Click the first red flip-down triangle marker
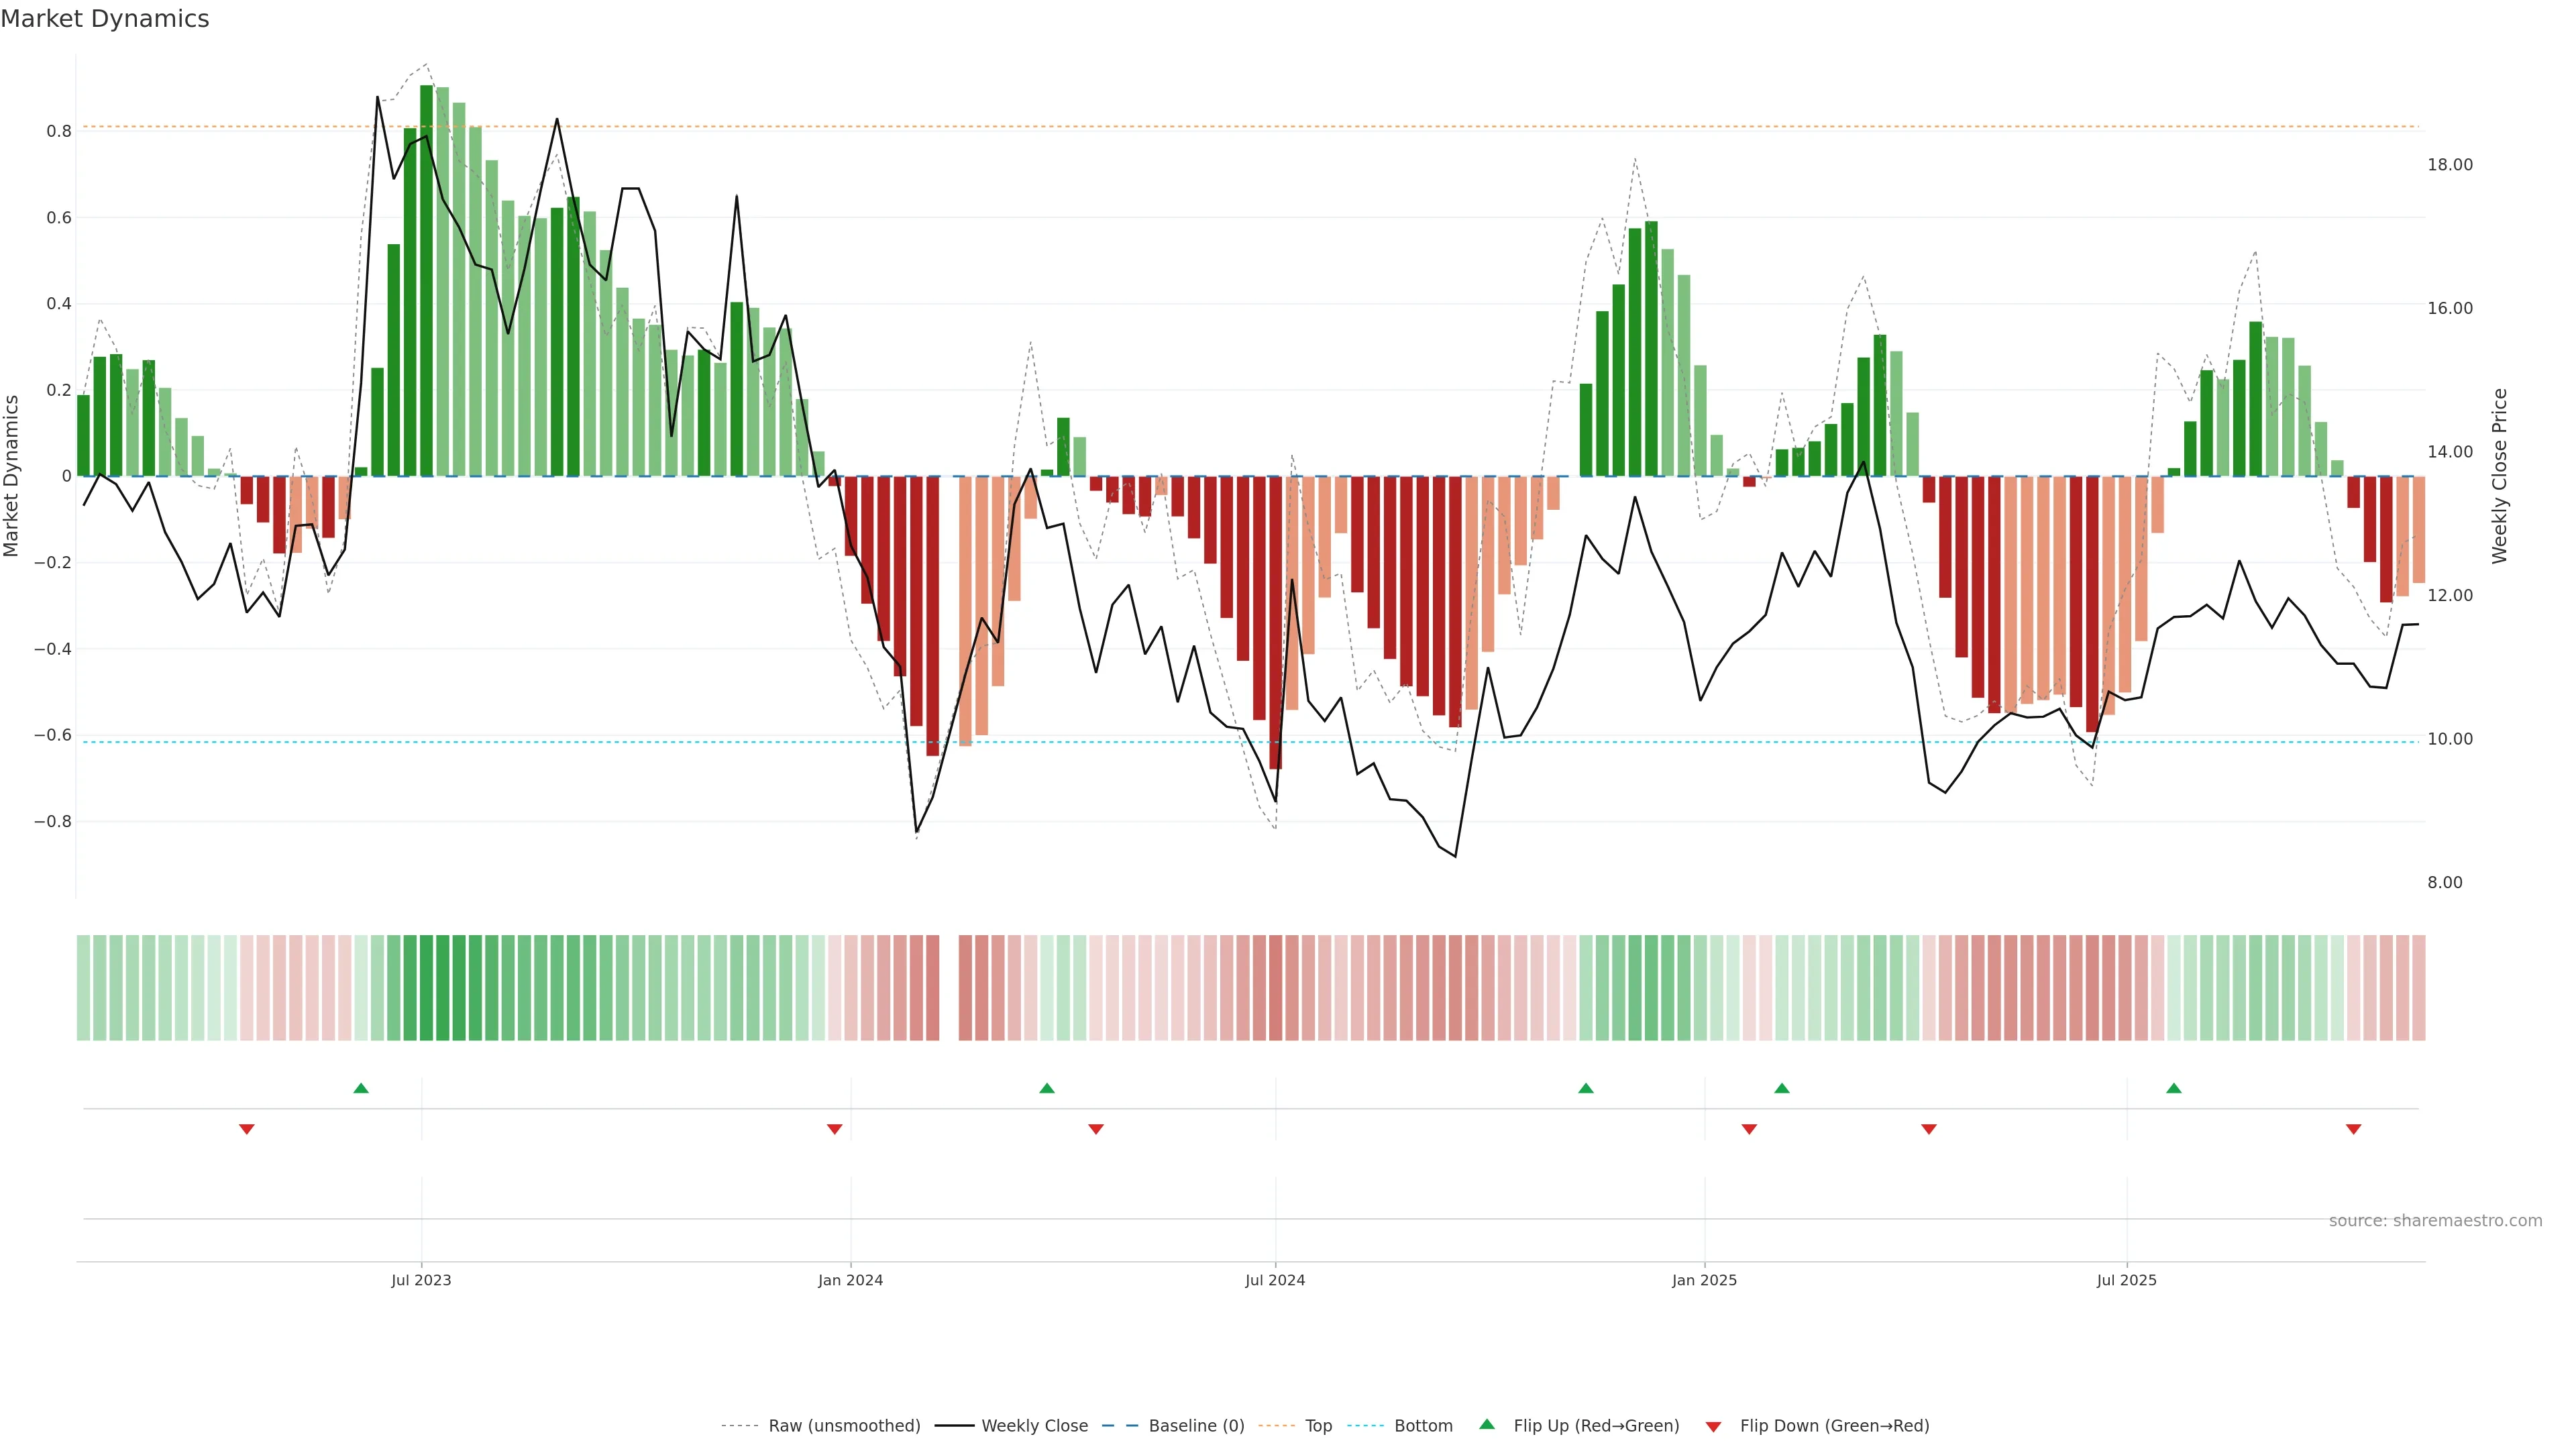2576x1449 pixels. click(247, 1129)
